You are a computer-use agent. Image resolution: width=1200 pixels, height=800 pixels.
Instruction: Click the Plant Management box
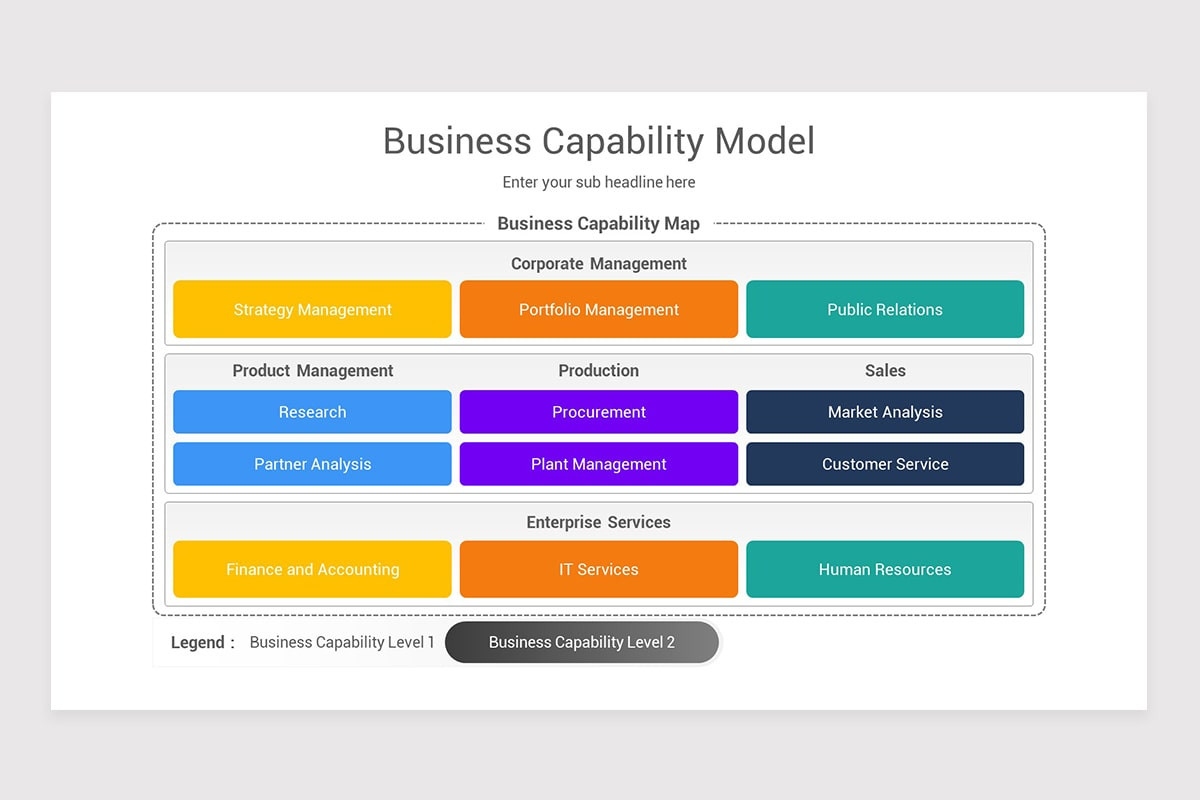[x=598, y=464]
